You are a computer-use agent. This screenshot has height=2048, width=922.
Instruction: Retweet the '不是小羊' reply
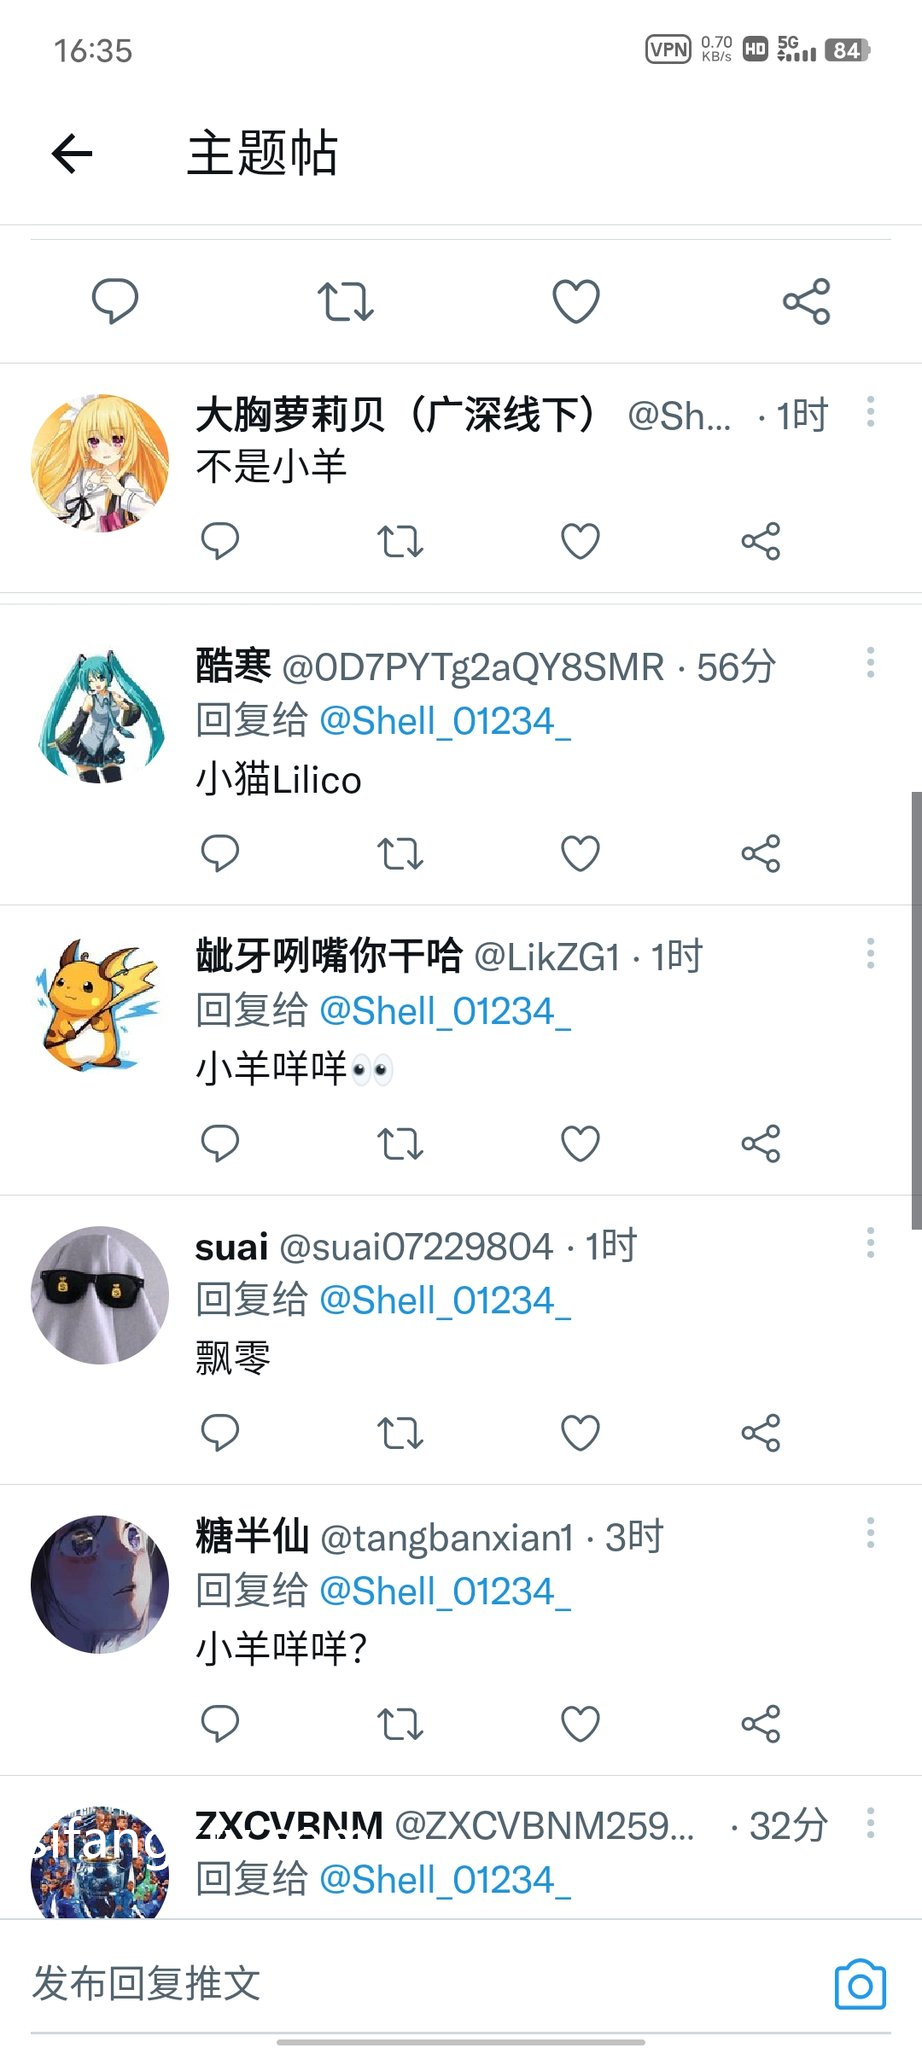click(400, 541)
